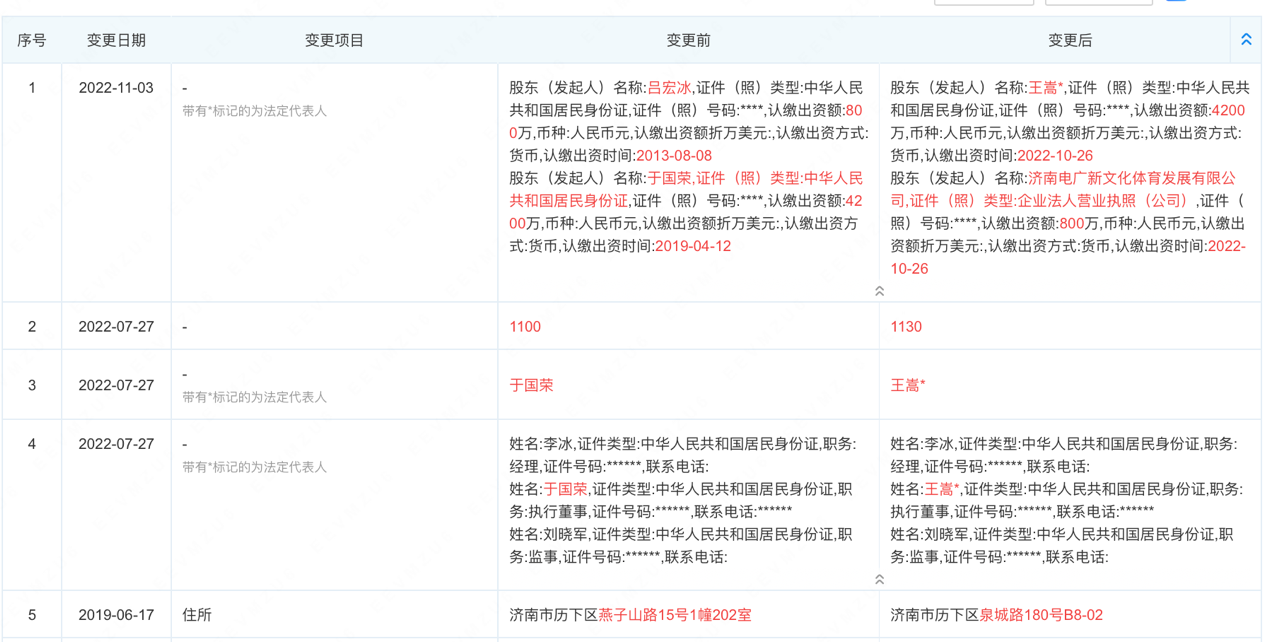Click 住所 change item in row 5
This screenshot has width=1270, height=642.
coord(197,615)
